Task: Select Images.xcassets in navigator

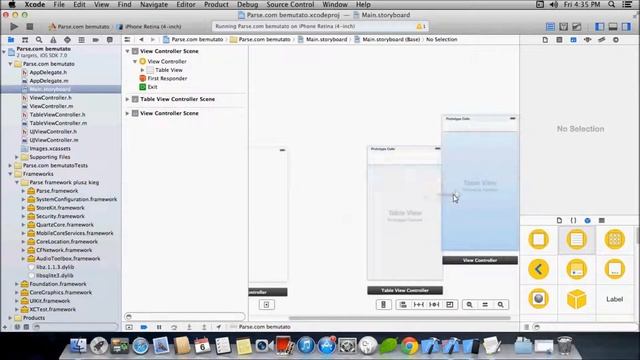Action: pos(50,149)
